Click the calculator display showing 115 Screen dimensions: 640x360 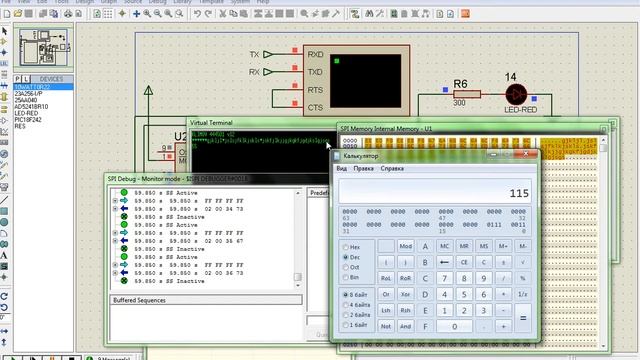click(435, 192)
